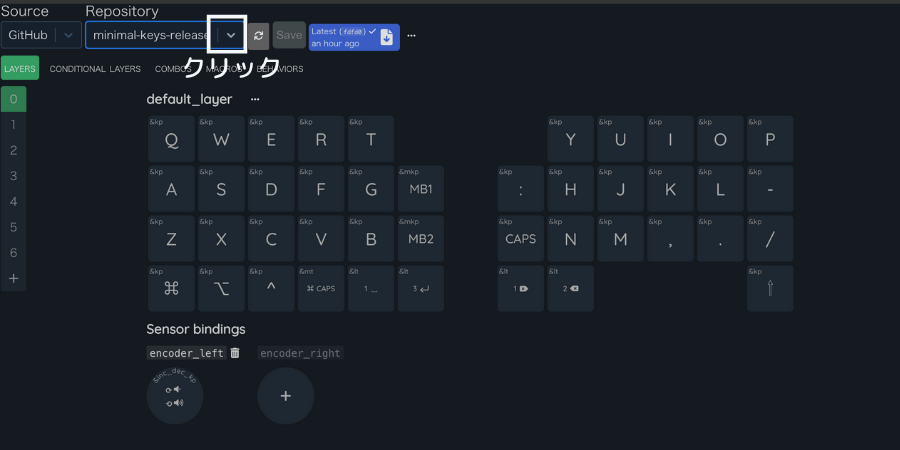
Task: Click the MB1 mouse button key
Action: (x=421, y=189)
